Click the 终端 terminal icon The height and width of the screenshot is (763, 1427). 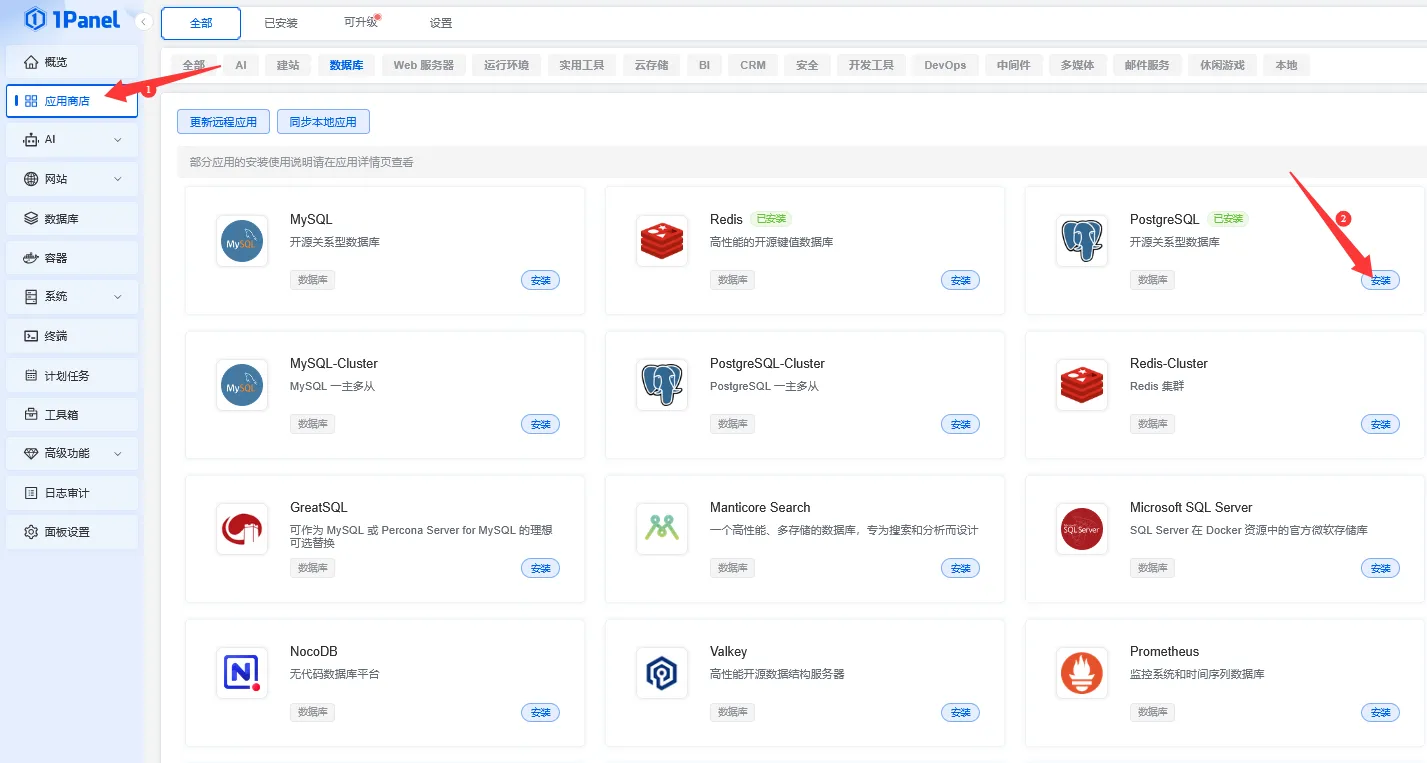tap(32, 336)
